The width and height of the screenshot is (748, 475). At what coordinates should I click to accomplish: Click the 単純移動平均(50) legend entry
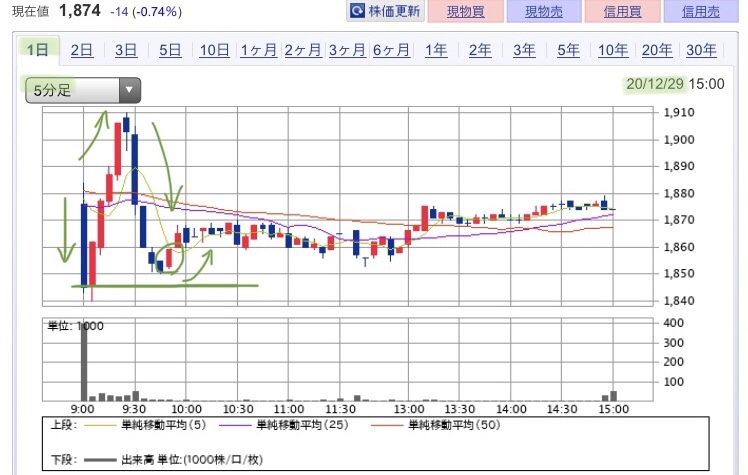[x=436, y=425]
